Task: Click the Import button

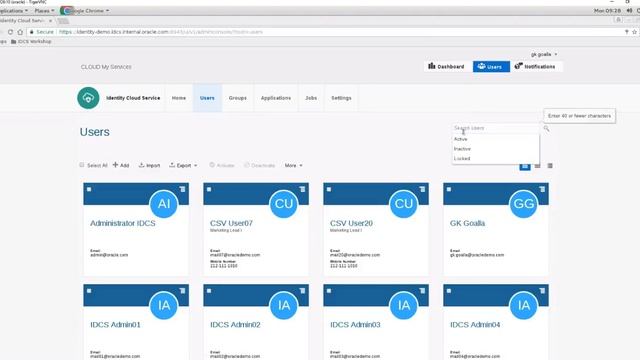Action: click(x=149, y=165)
